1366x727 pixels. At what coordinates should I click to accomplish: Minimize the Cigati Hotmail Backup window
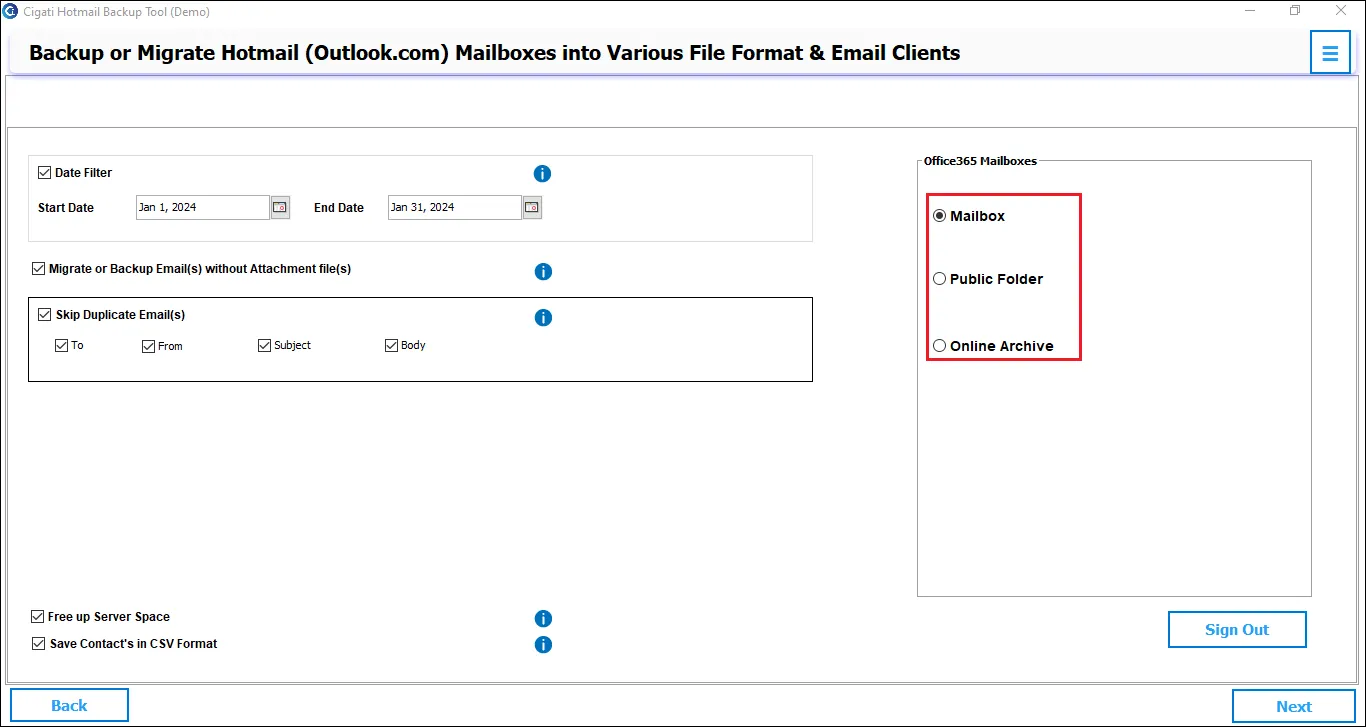click(1251, 11)
